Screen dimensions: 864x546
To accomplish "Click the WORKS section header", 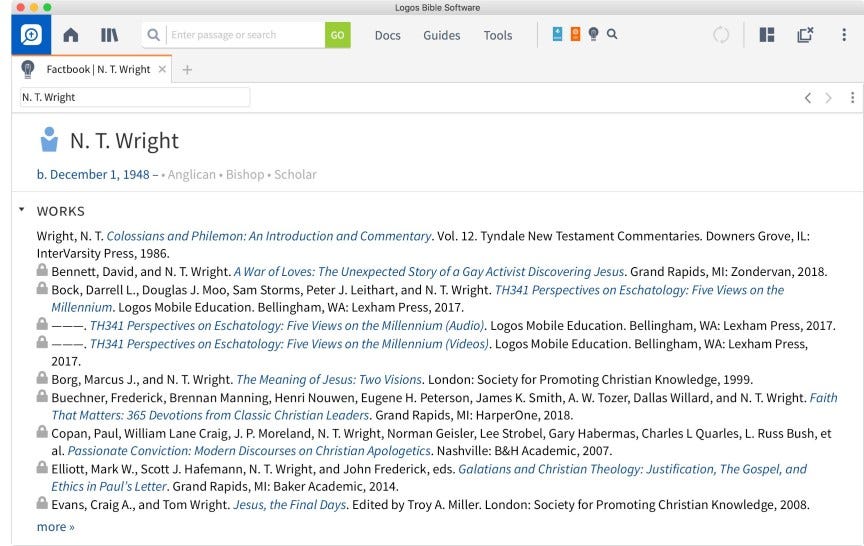I will click(x=61, y=212).
